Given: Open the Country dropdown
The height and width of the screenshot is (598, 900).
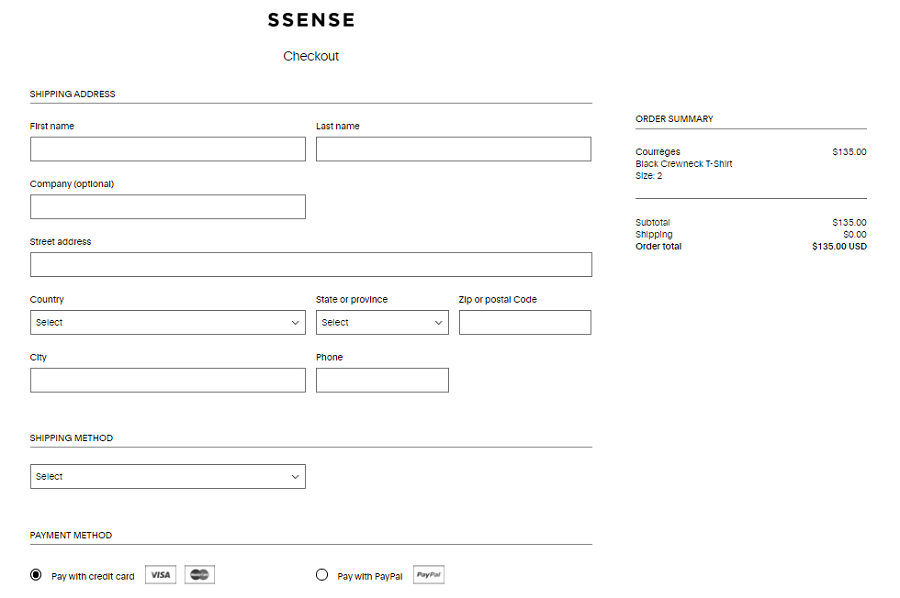Looking at the screenshot, I should [168, 322].
